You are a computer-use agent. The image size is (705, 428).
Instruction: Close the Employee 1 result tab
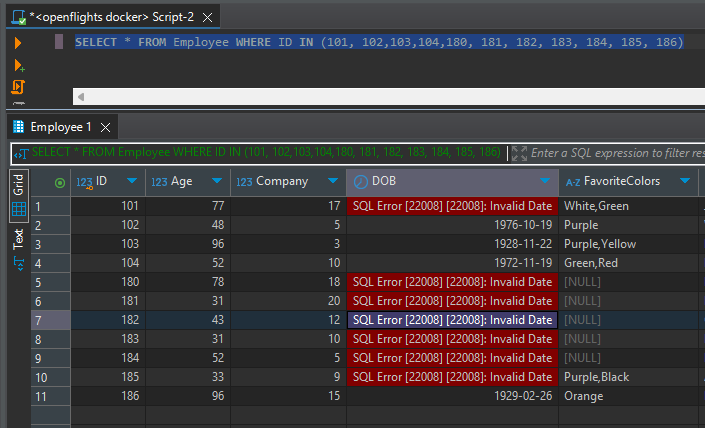pos(106,127)
